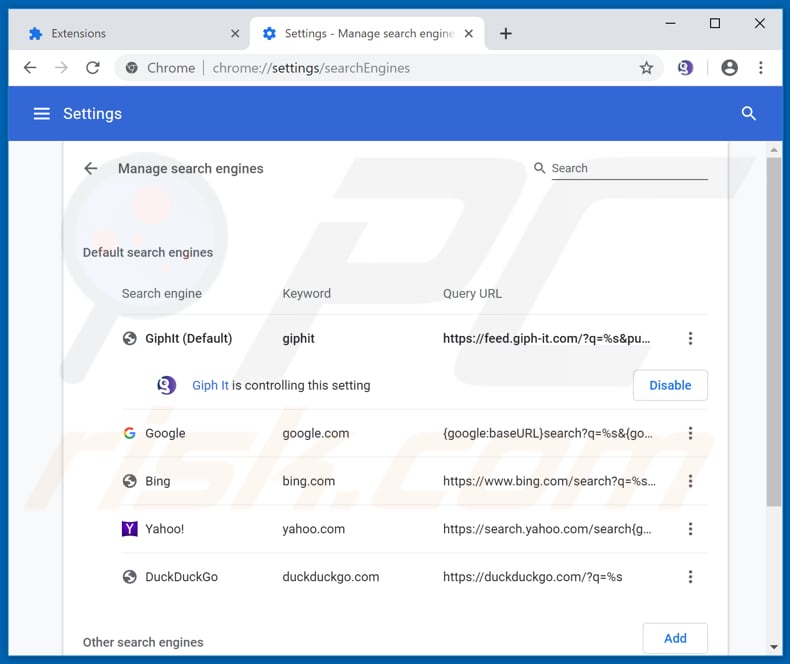The height and width of the screenshot is (664, 790).
Task: Open more actions for DuckDuckGo search engine
Action: point(690,577)
